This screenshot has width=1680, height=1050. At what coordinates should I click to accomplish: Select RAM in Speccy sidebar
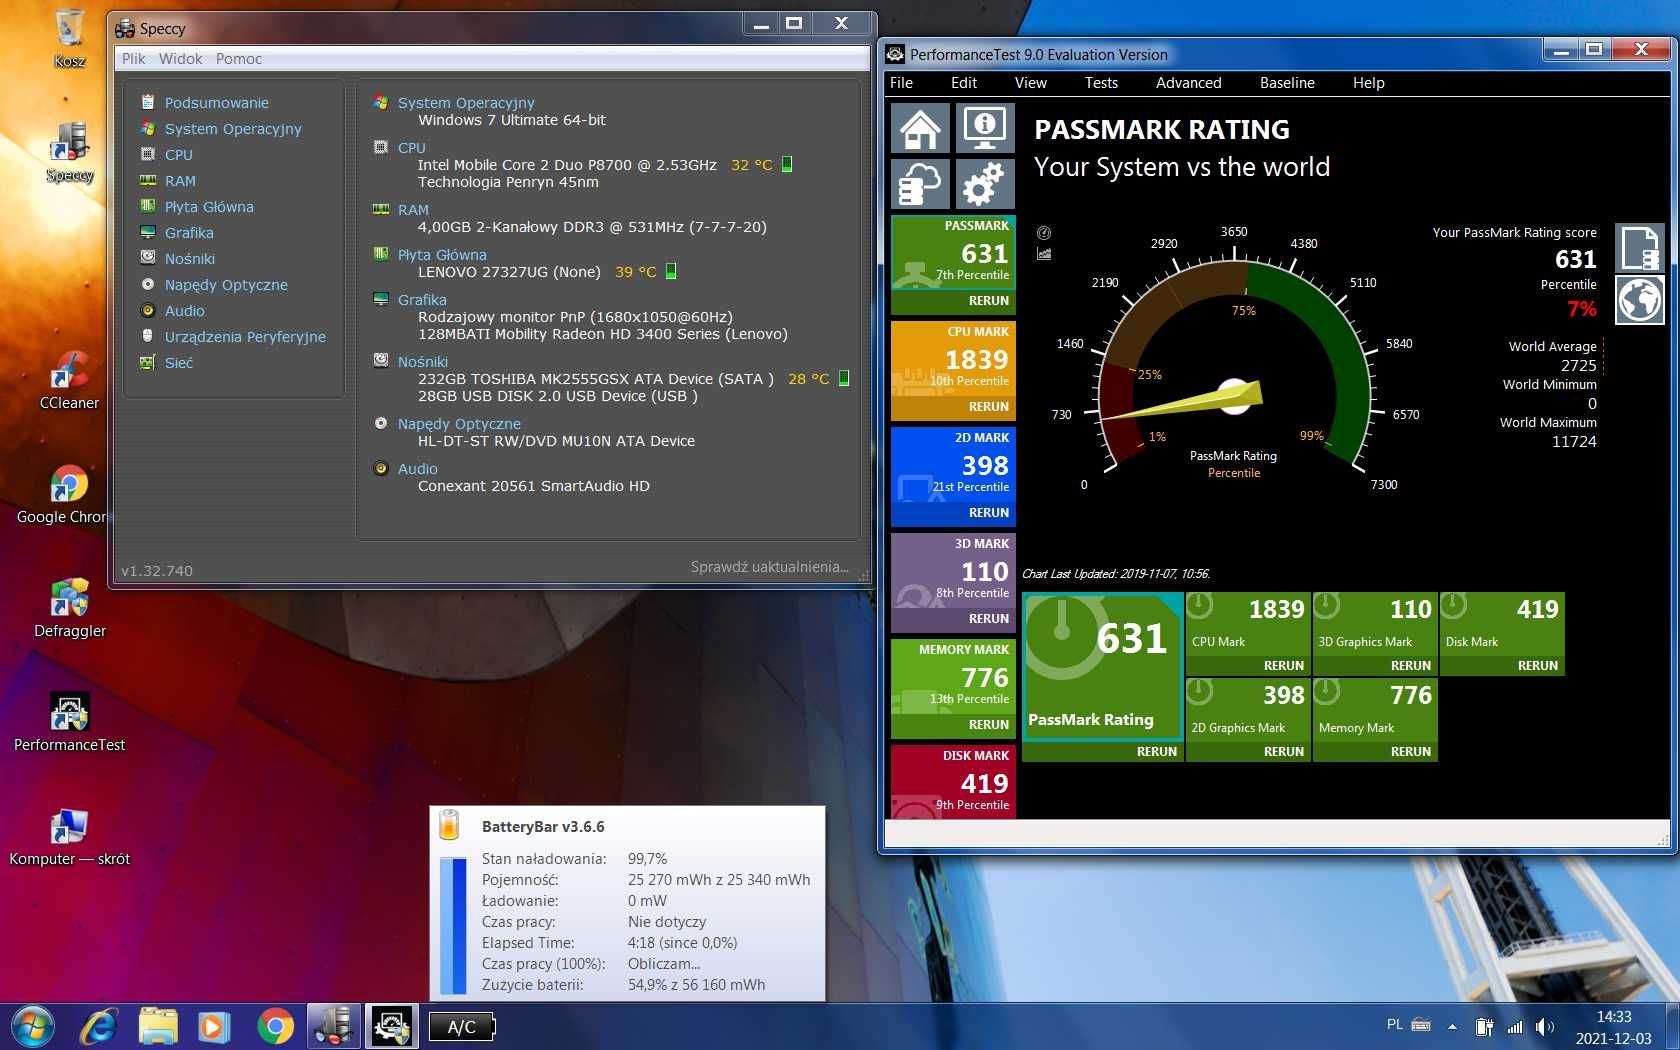[x=180, y=181]
